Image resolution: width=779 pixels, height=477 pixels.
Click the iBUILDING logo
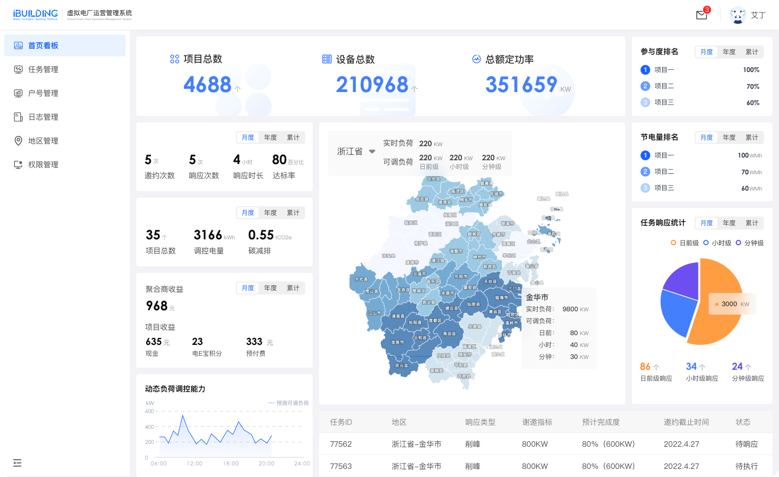tap(35, 14)
